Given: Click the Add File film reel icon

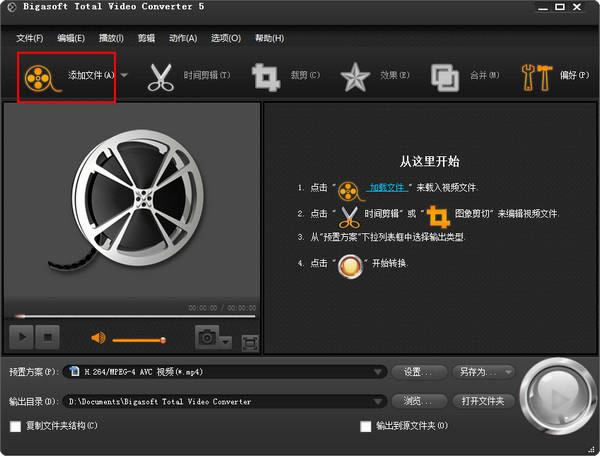Looking at the screenshot, I should (41, 78).
